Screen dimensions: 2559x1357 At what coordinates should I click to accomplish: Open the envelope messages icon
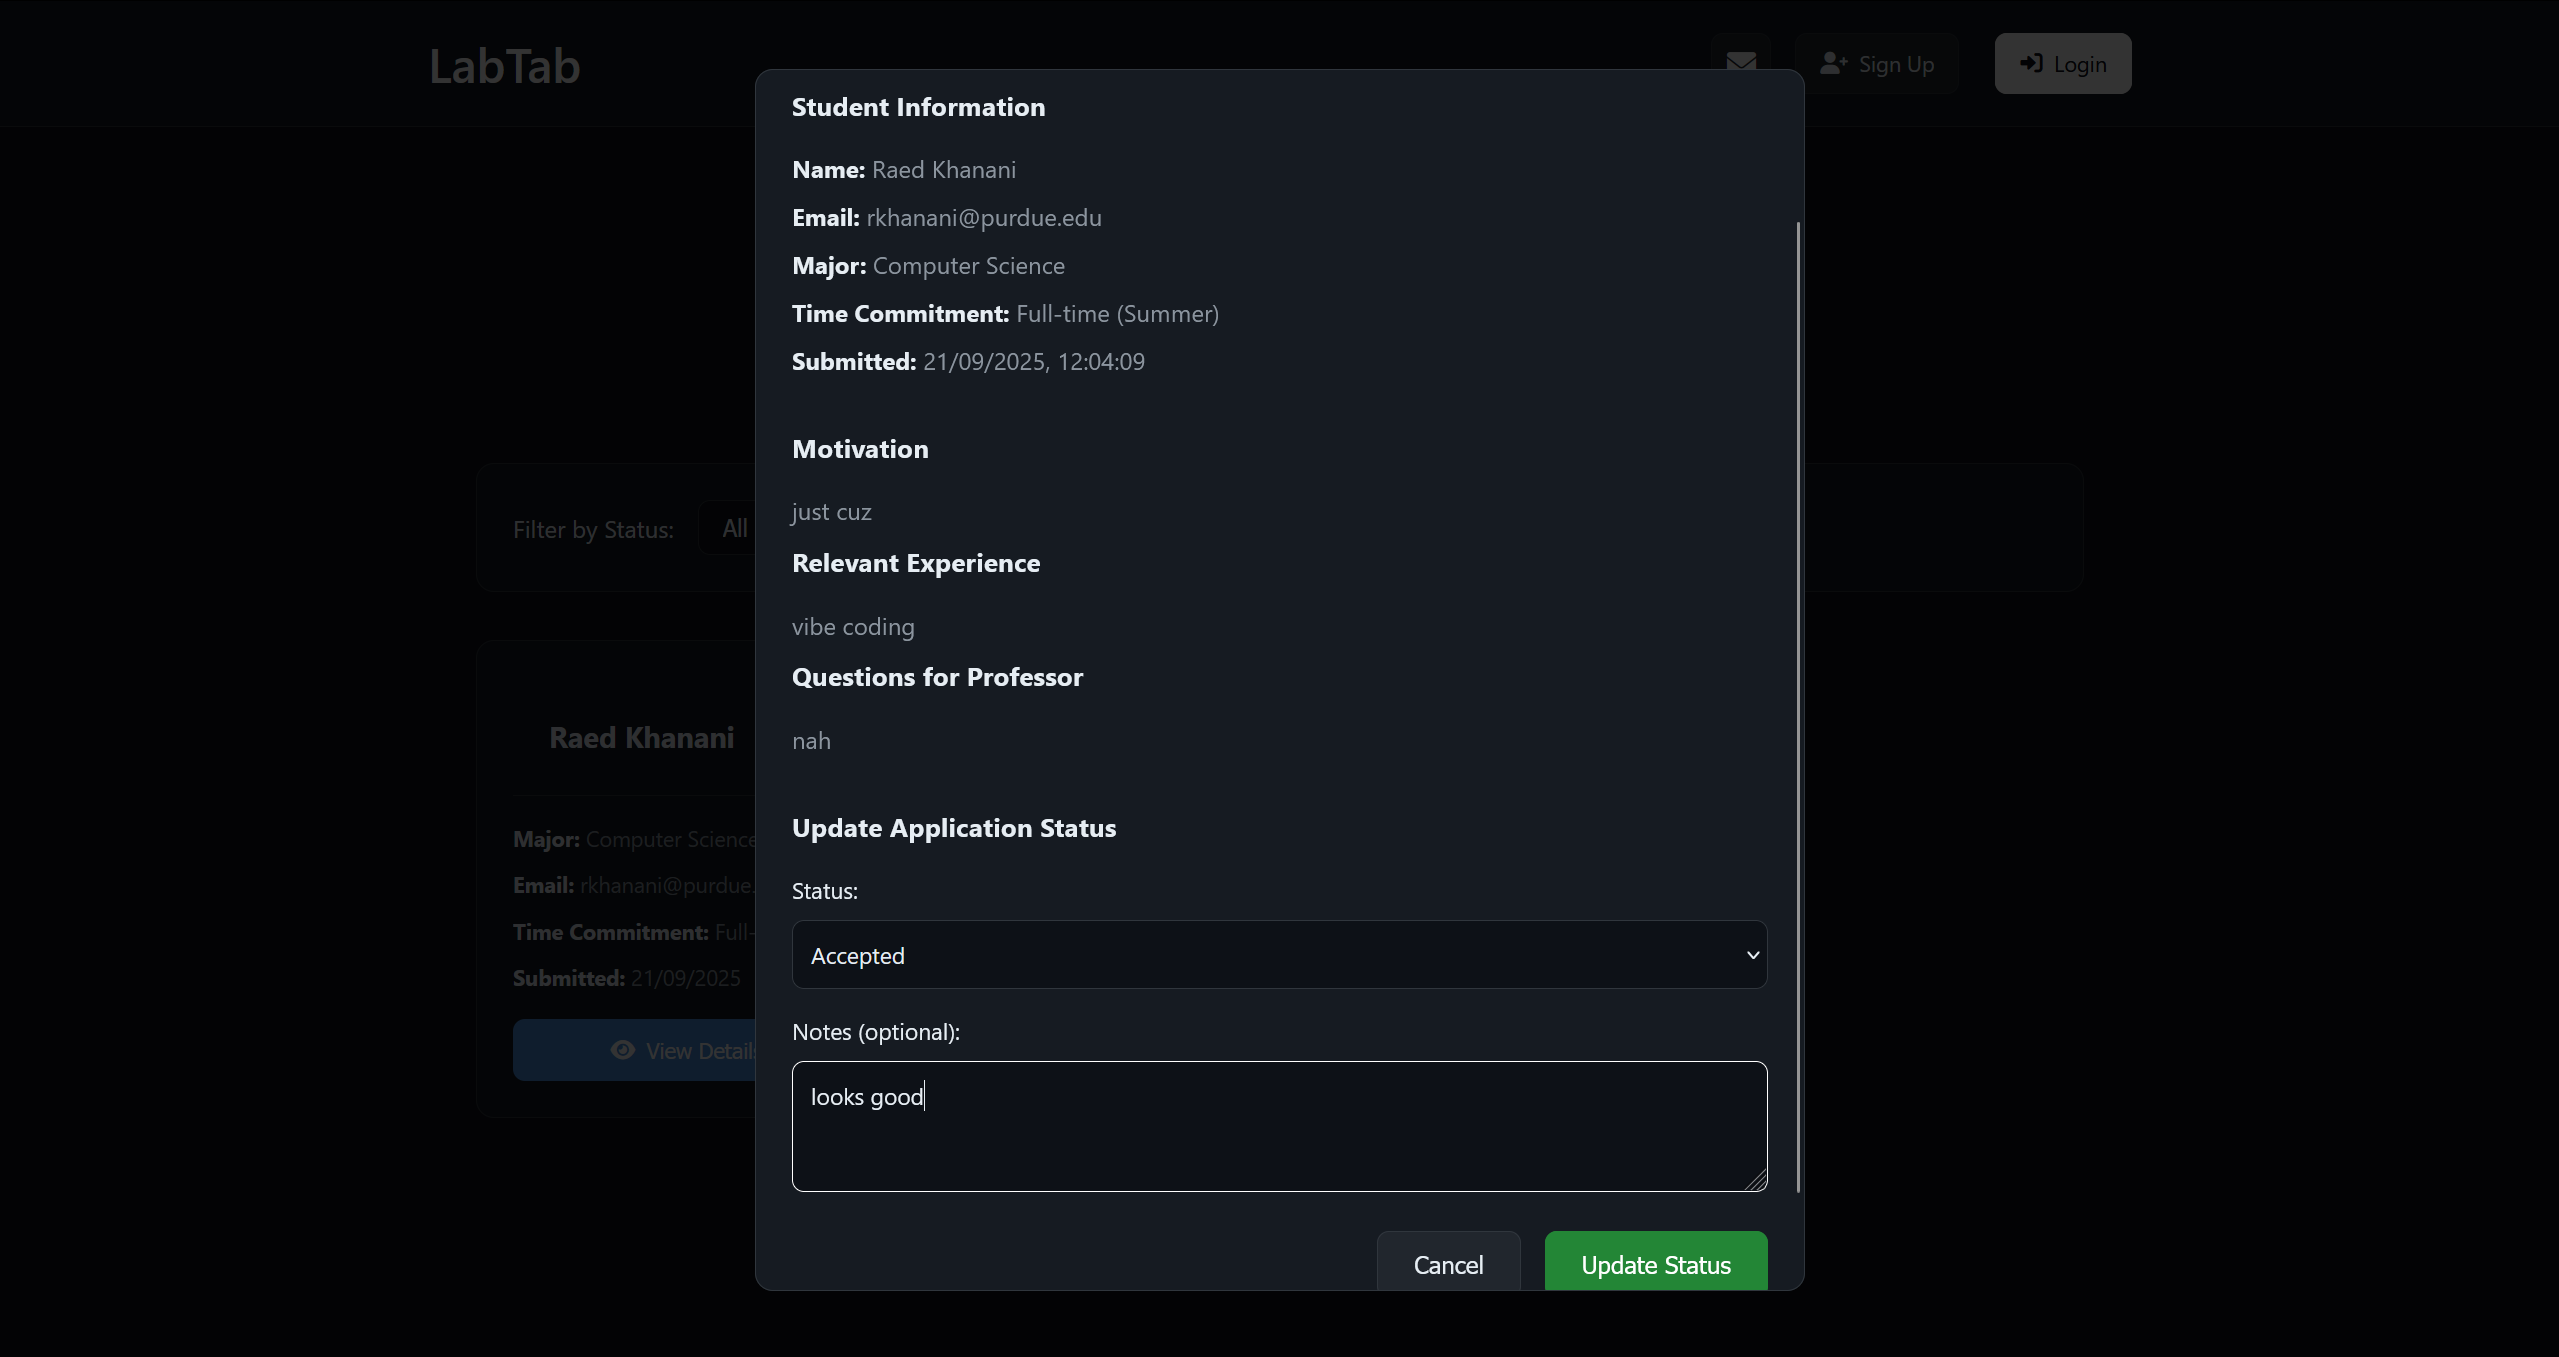point(1741,62)
